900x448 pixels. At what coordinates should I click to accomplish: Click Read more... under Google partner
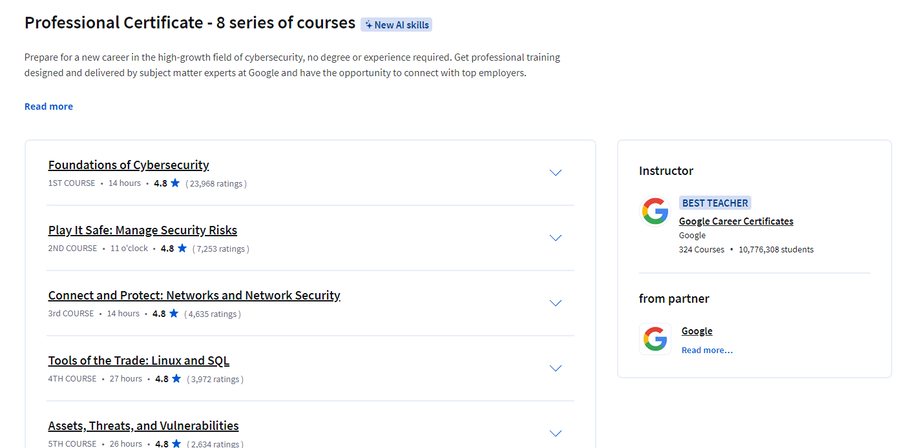pyautogui.click(x=707, y=350)
